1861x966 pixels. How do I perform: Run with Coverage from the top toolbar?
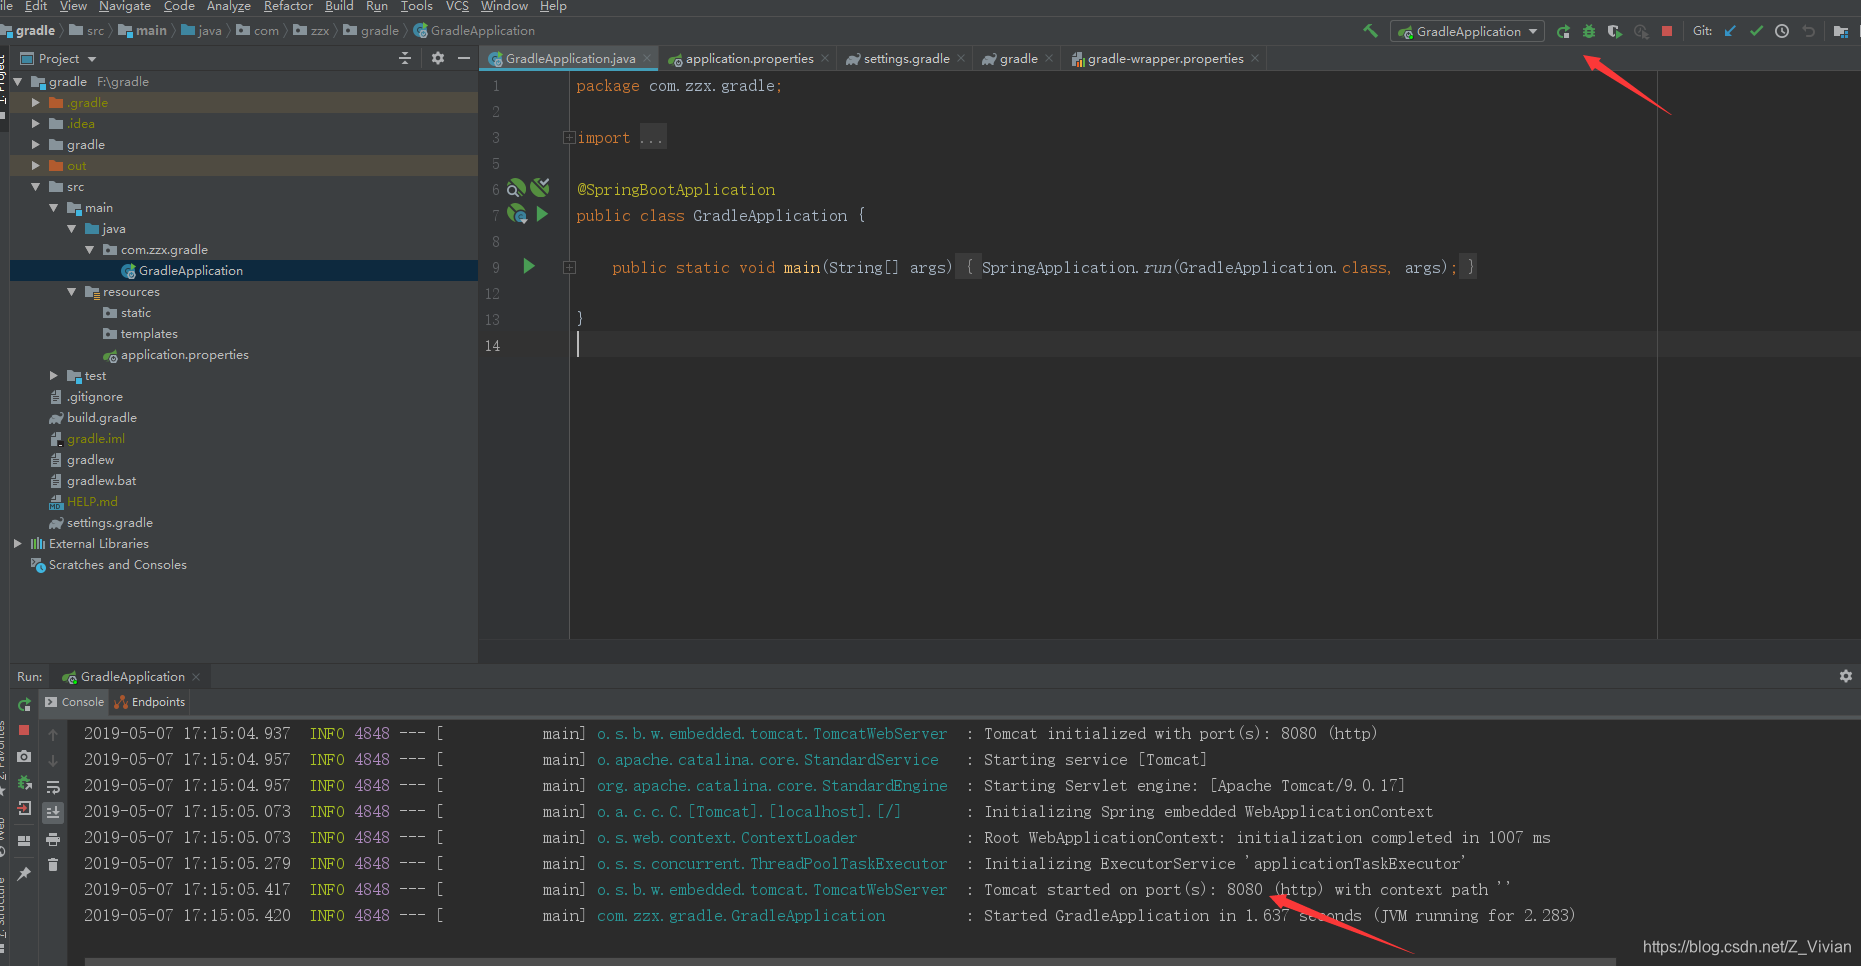(x=1614, y=32)
